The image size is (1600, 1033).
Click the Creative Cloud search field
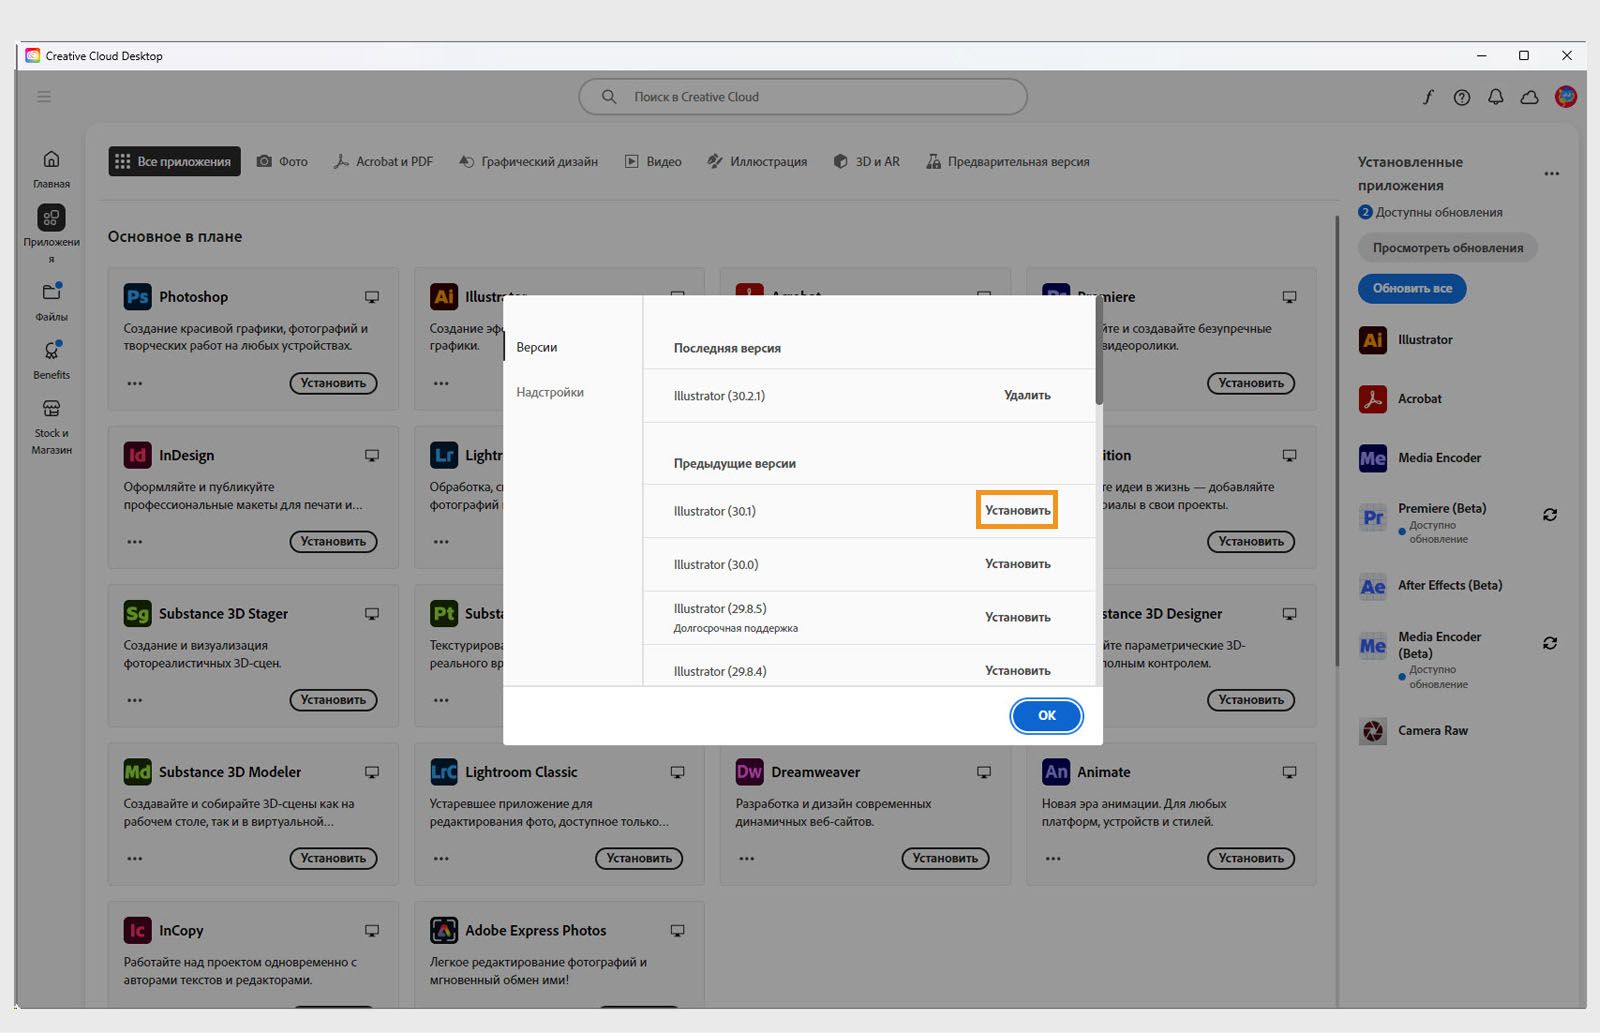(801, 96)
